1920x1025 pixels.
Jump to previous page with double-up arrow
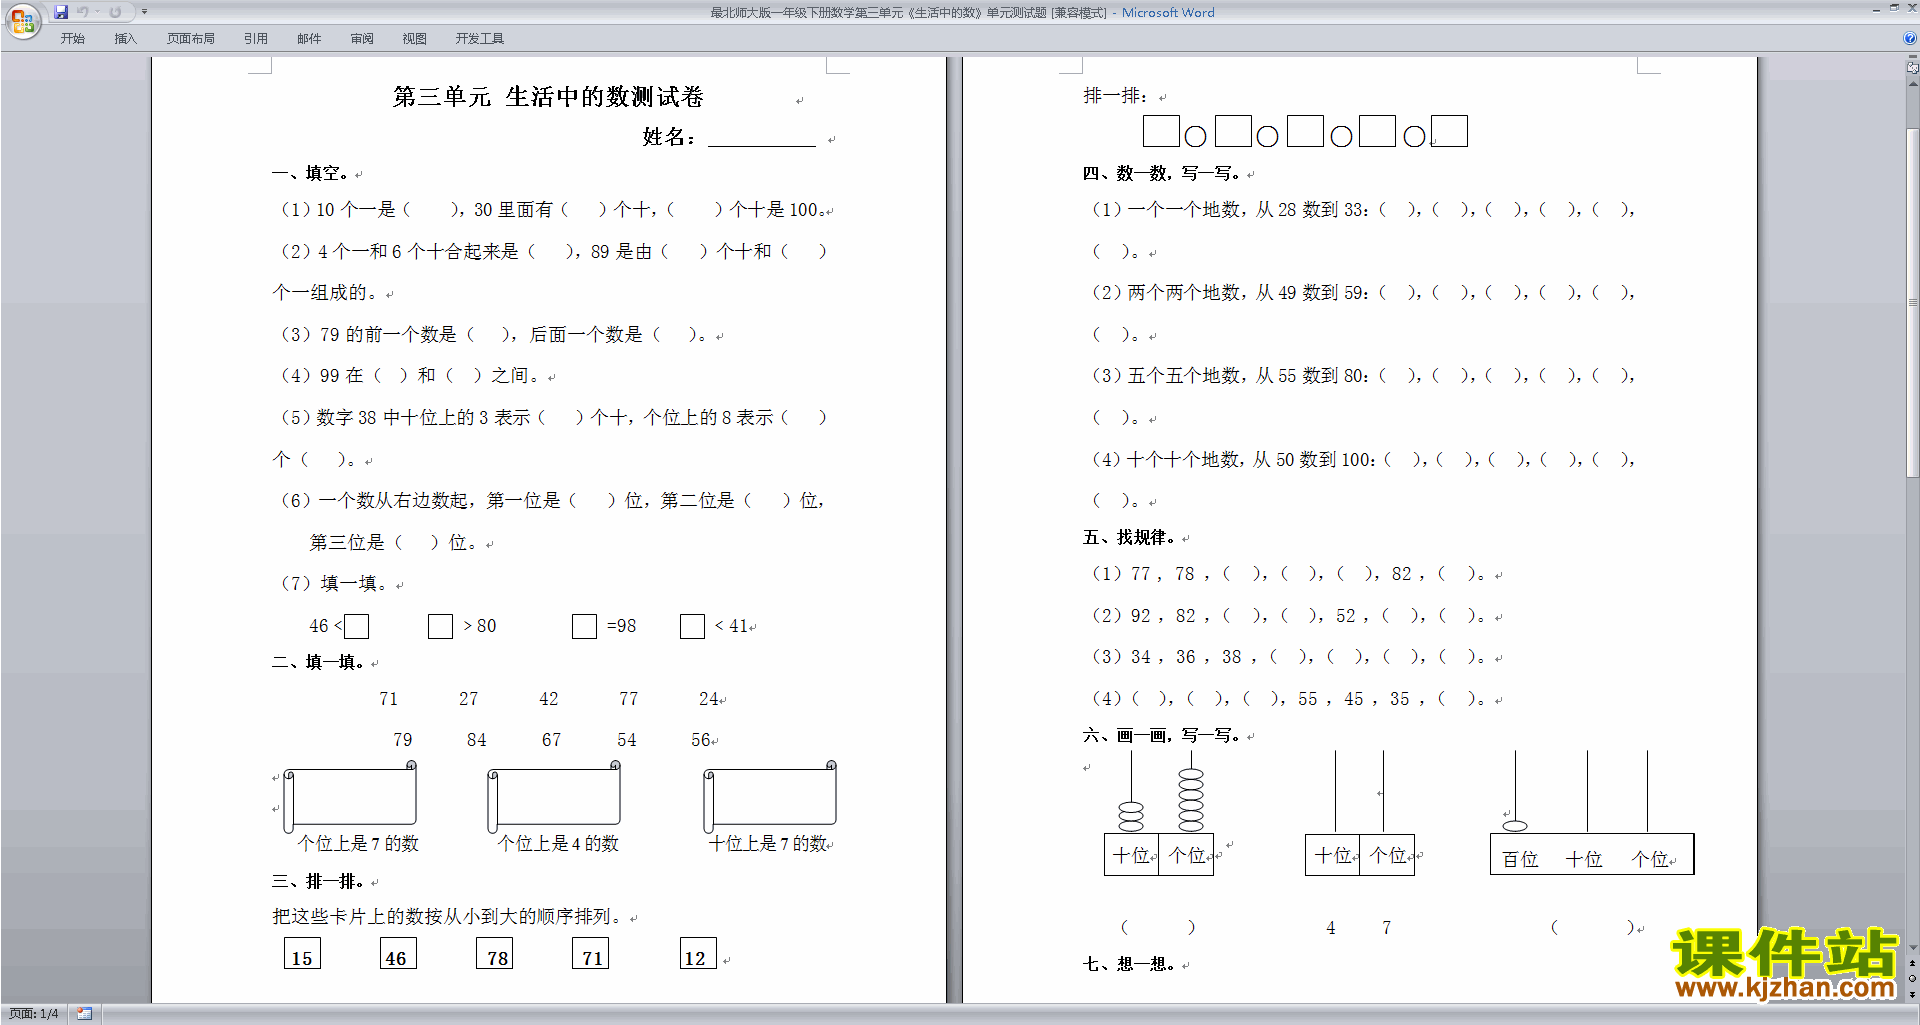pyautogui.click(x=1913, y=963)
